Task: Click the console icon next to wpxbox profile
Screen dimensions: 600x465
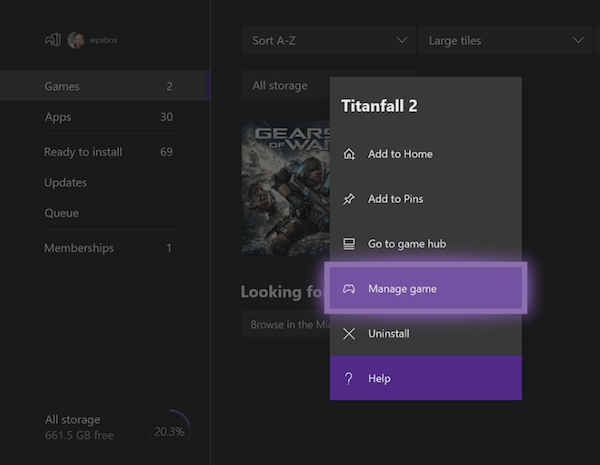Action: [53, 40]
